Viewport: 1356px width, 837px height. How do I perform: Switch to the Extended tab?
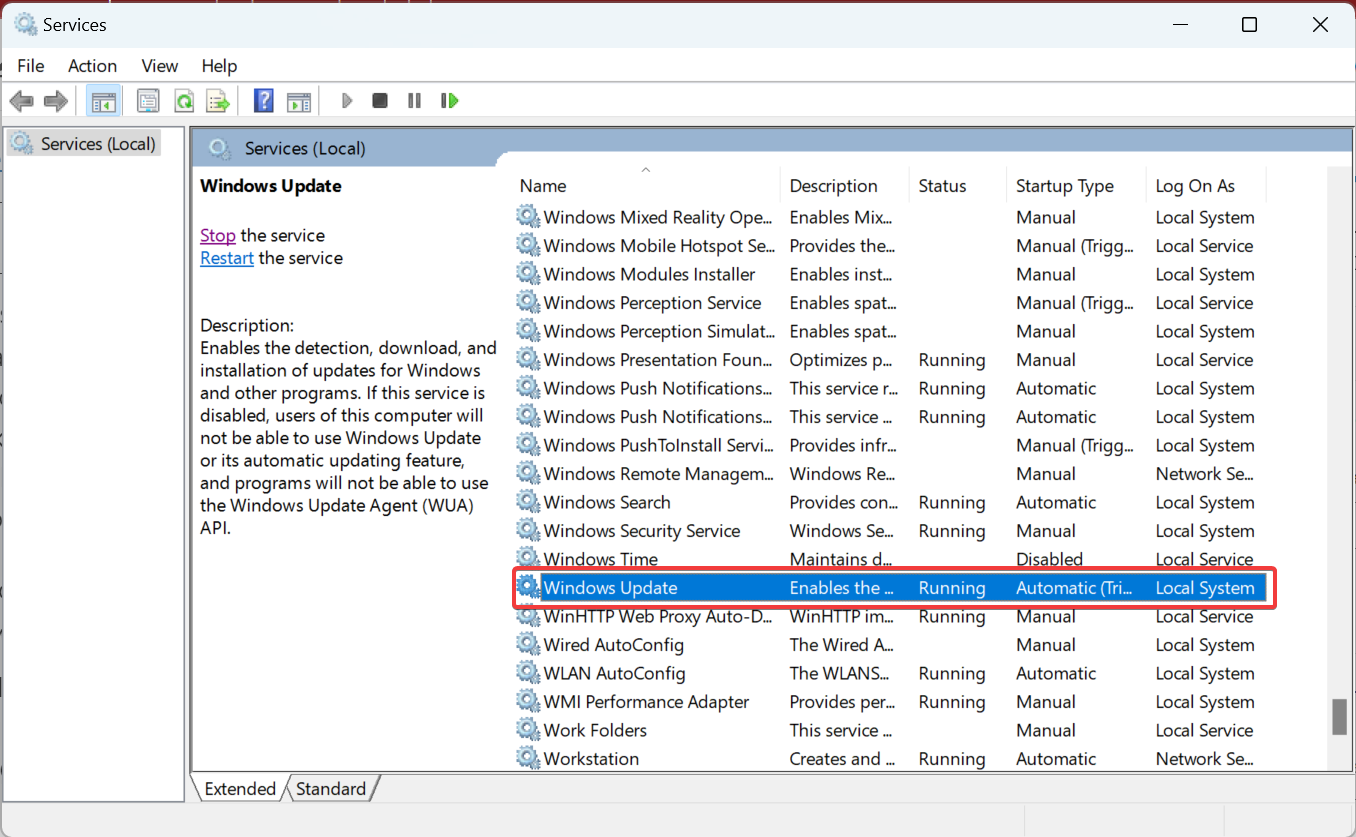240,789
